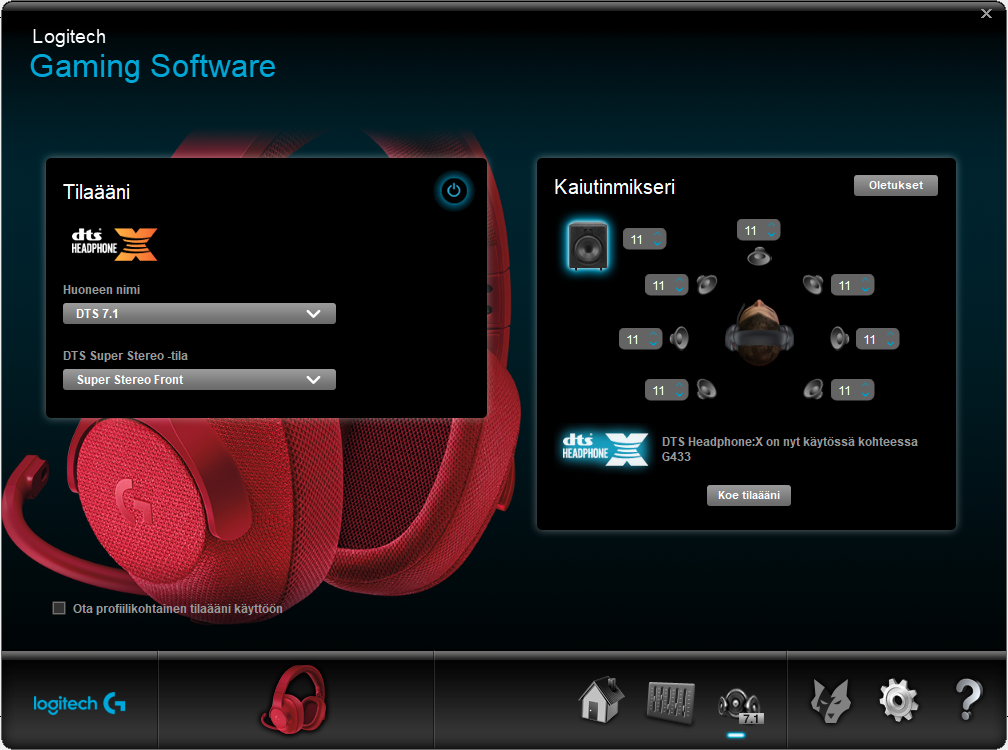Click the DTS Headphone:X logo in Kaiutinmikseri panel
1008x750 pixels.
click(605, 449)
